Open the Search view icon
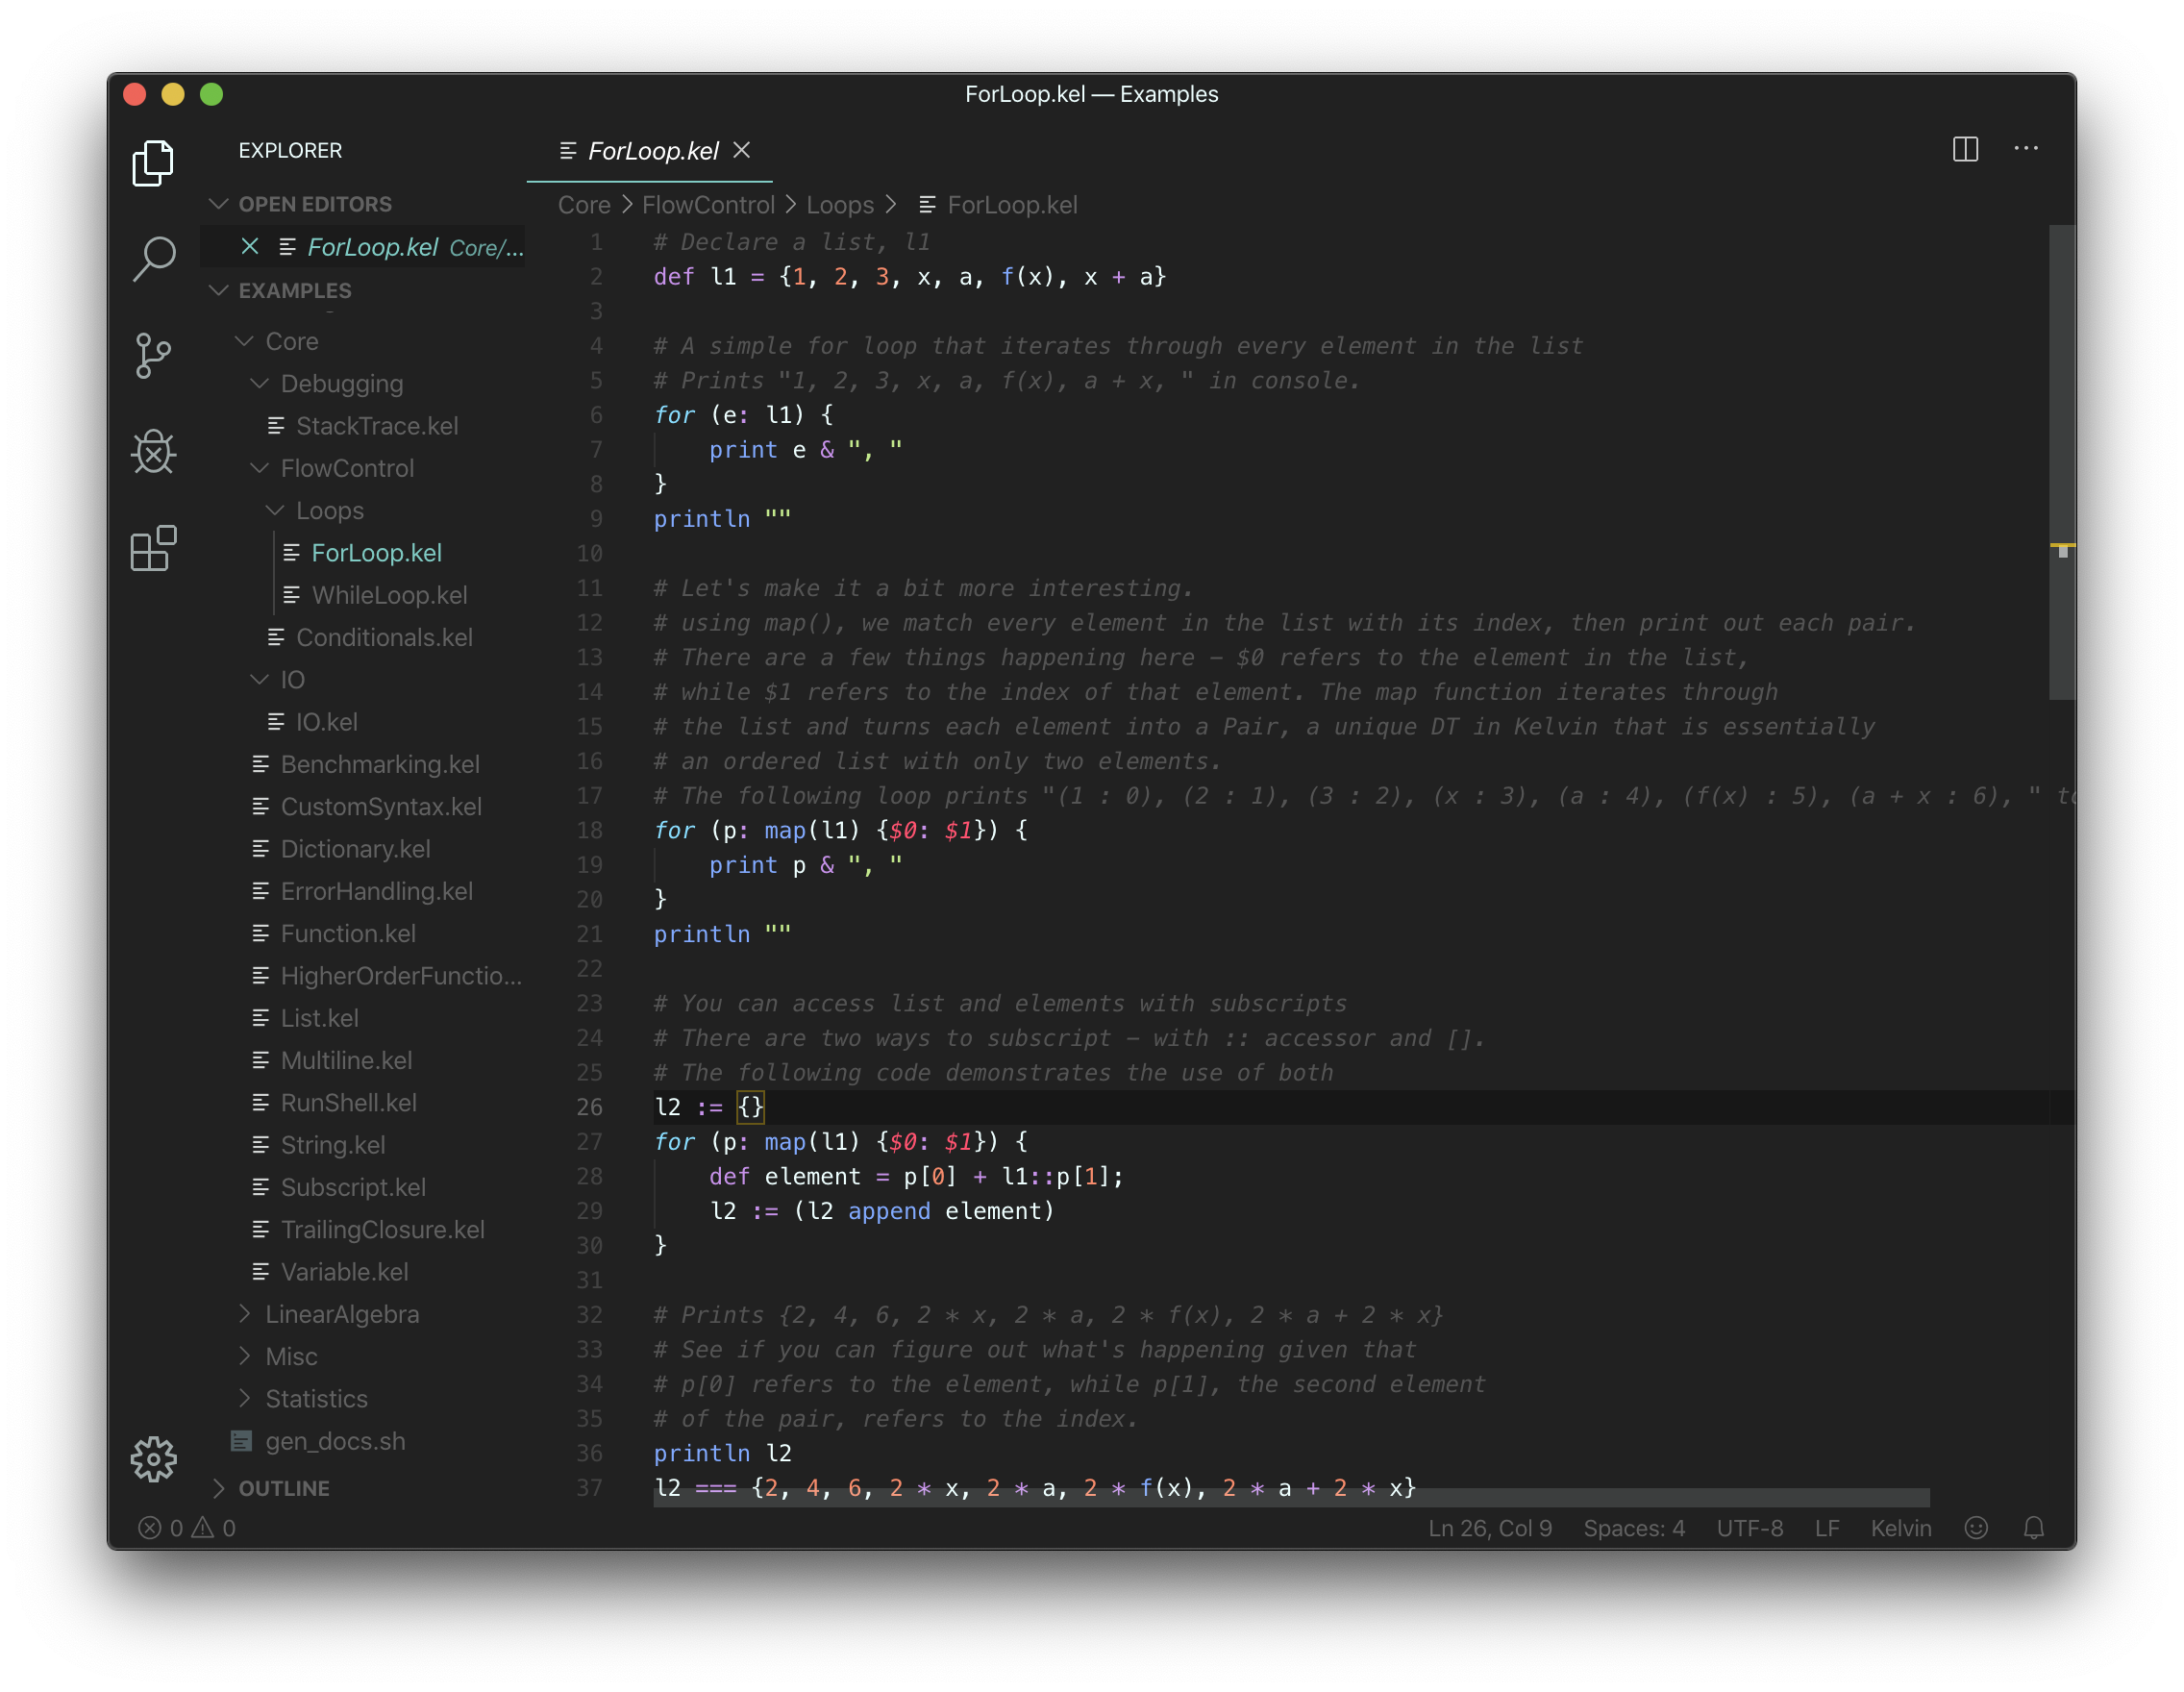Screen dimensions: 2184x1692 [153, 259]
